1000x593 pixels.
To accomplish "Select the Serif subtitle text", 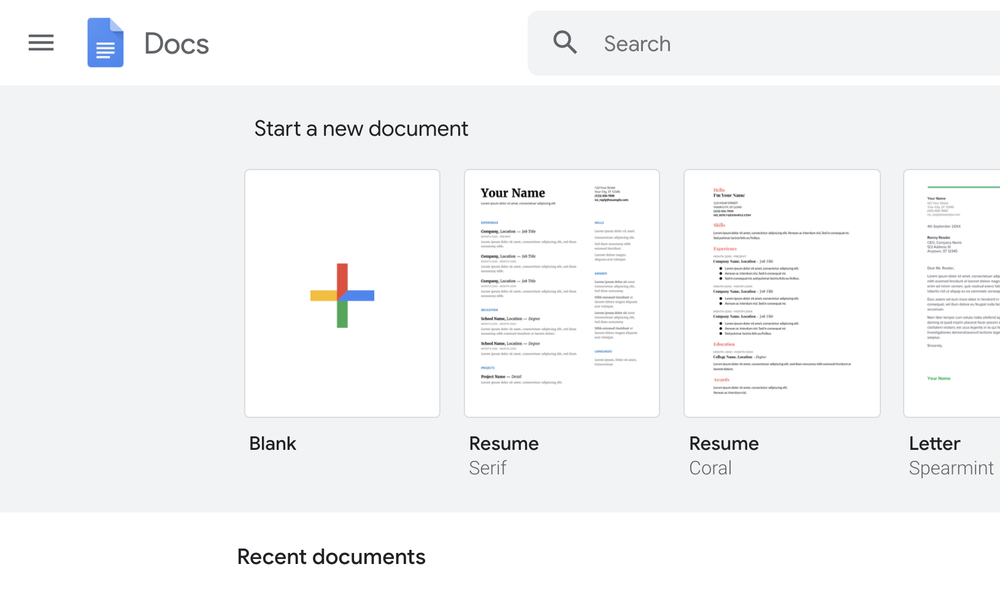I will [x=488, y=468].
